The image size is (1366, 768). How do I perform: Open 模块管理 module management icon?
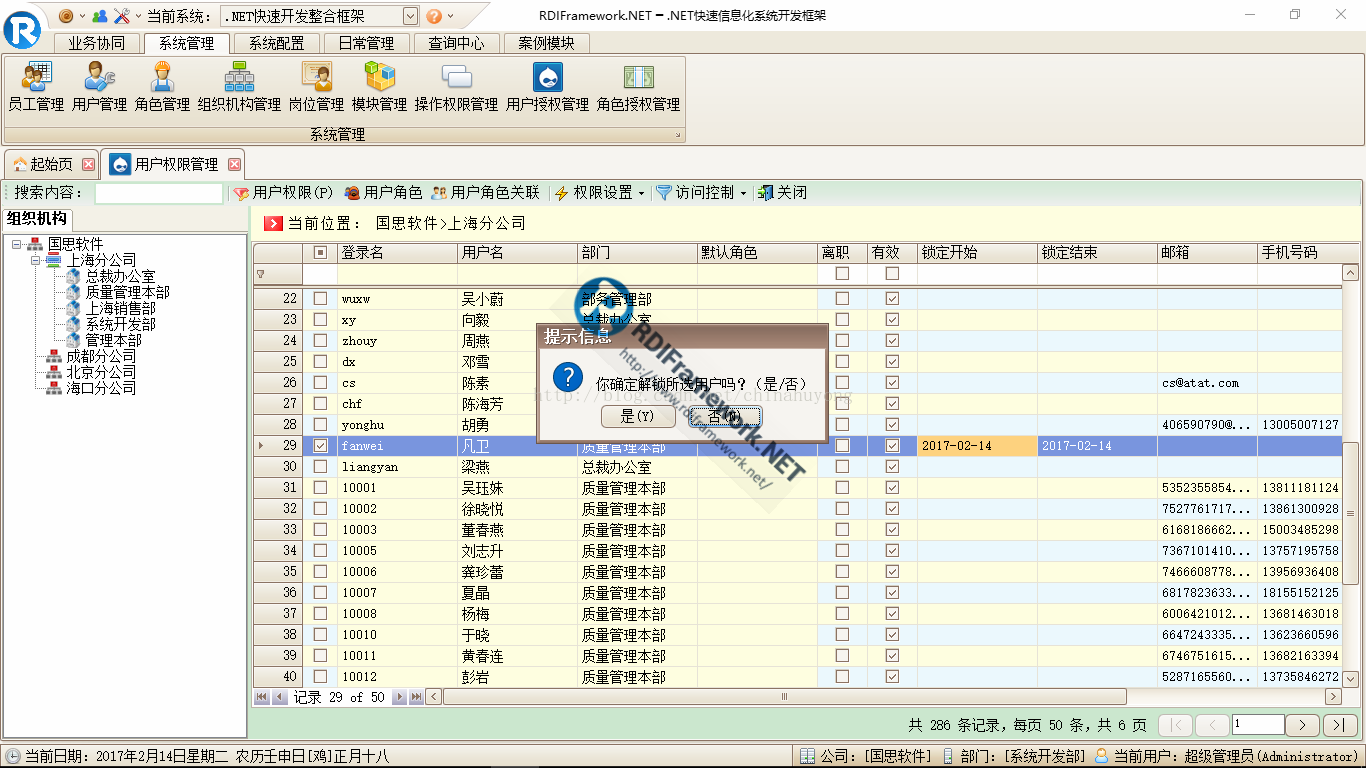[x=379, y=87]
